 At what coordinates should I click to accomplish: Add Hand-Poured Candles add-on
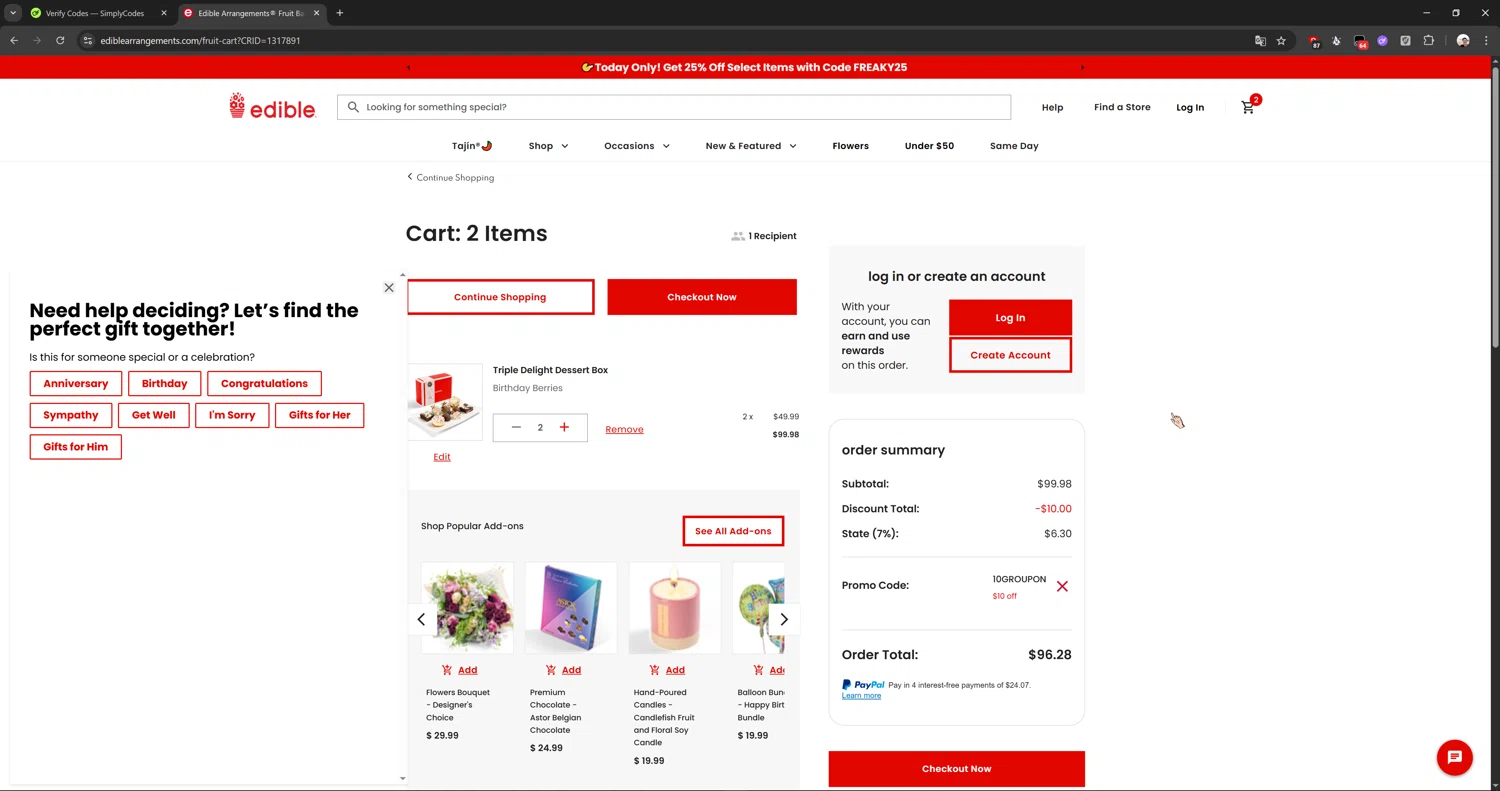coord(667,670)
